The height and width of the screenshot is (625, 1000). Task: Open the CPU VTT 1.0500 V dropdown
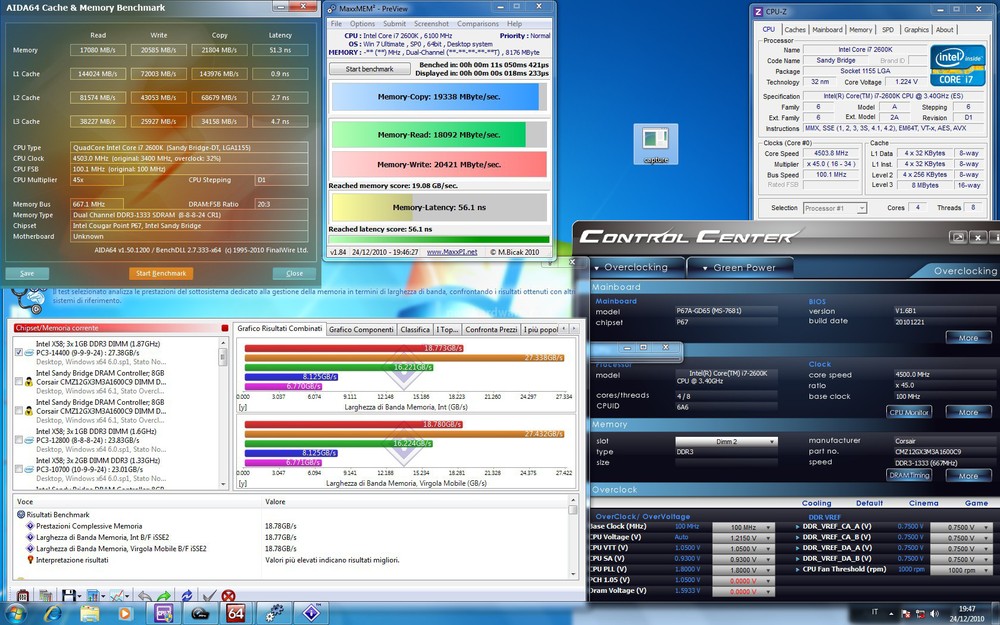click(743, 548)
